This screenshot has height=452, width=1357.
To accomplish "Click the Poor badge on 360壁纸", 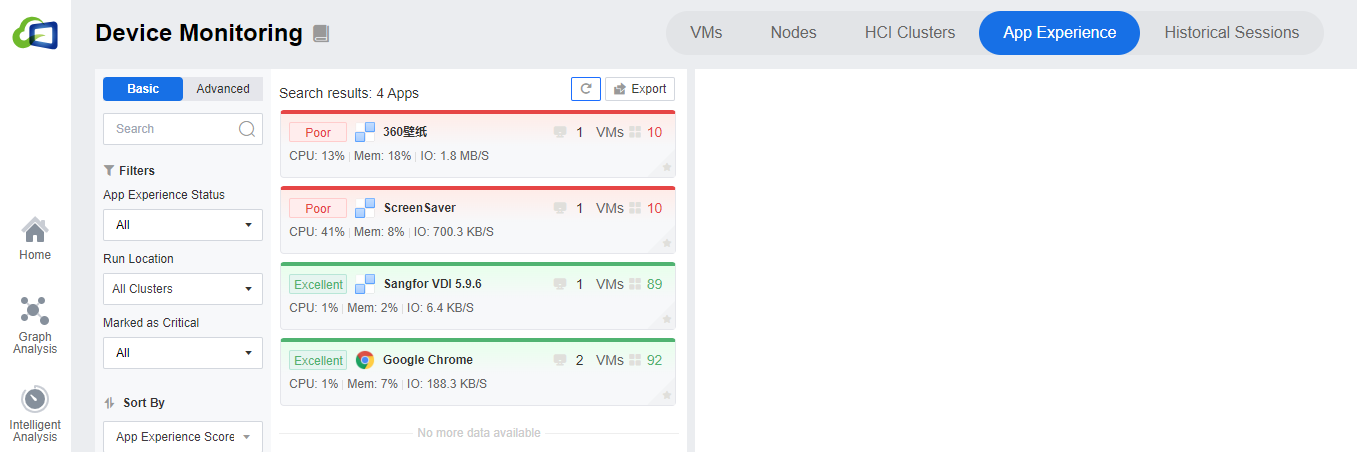I will pyautogui.click(x=318, y=132).
